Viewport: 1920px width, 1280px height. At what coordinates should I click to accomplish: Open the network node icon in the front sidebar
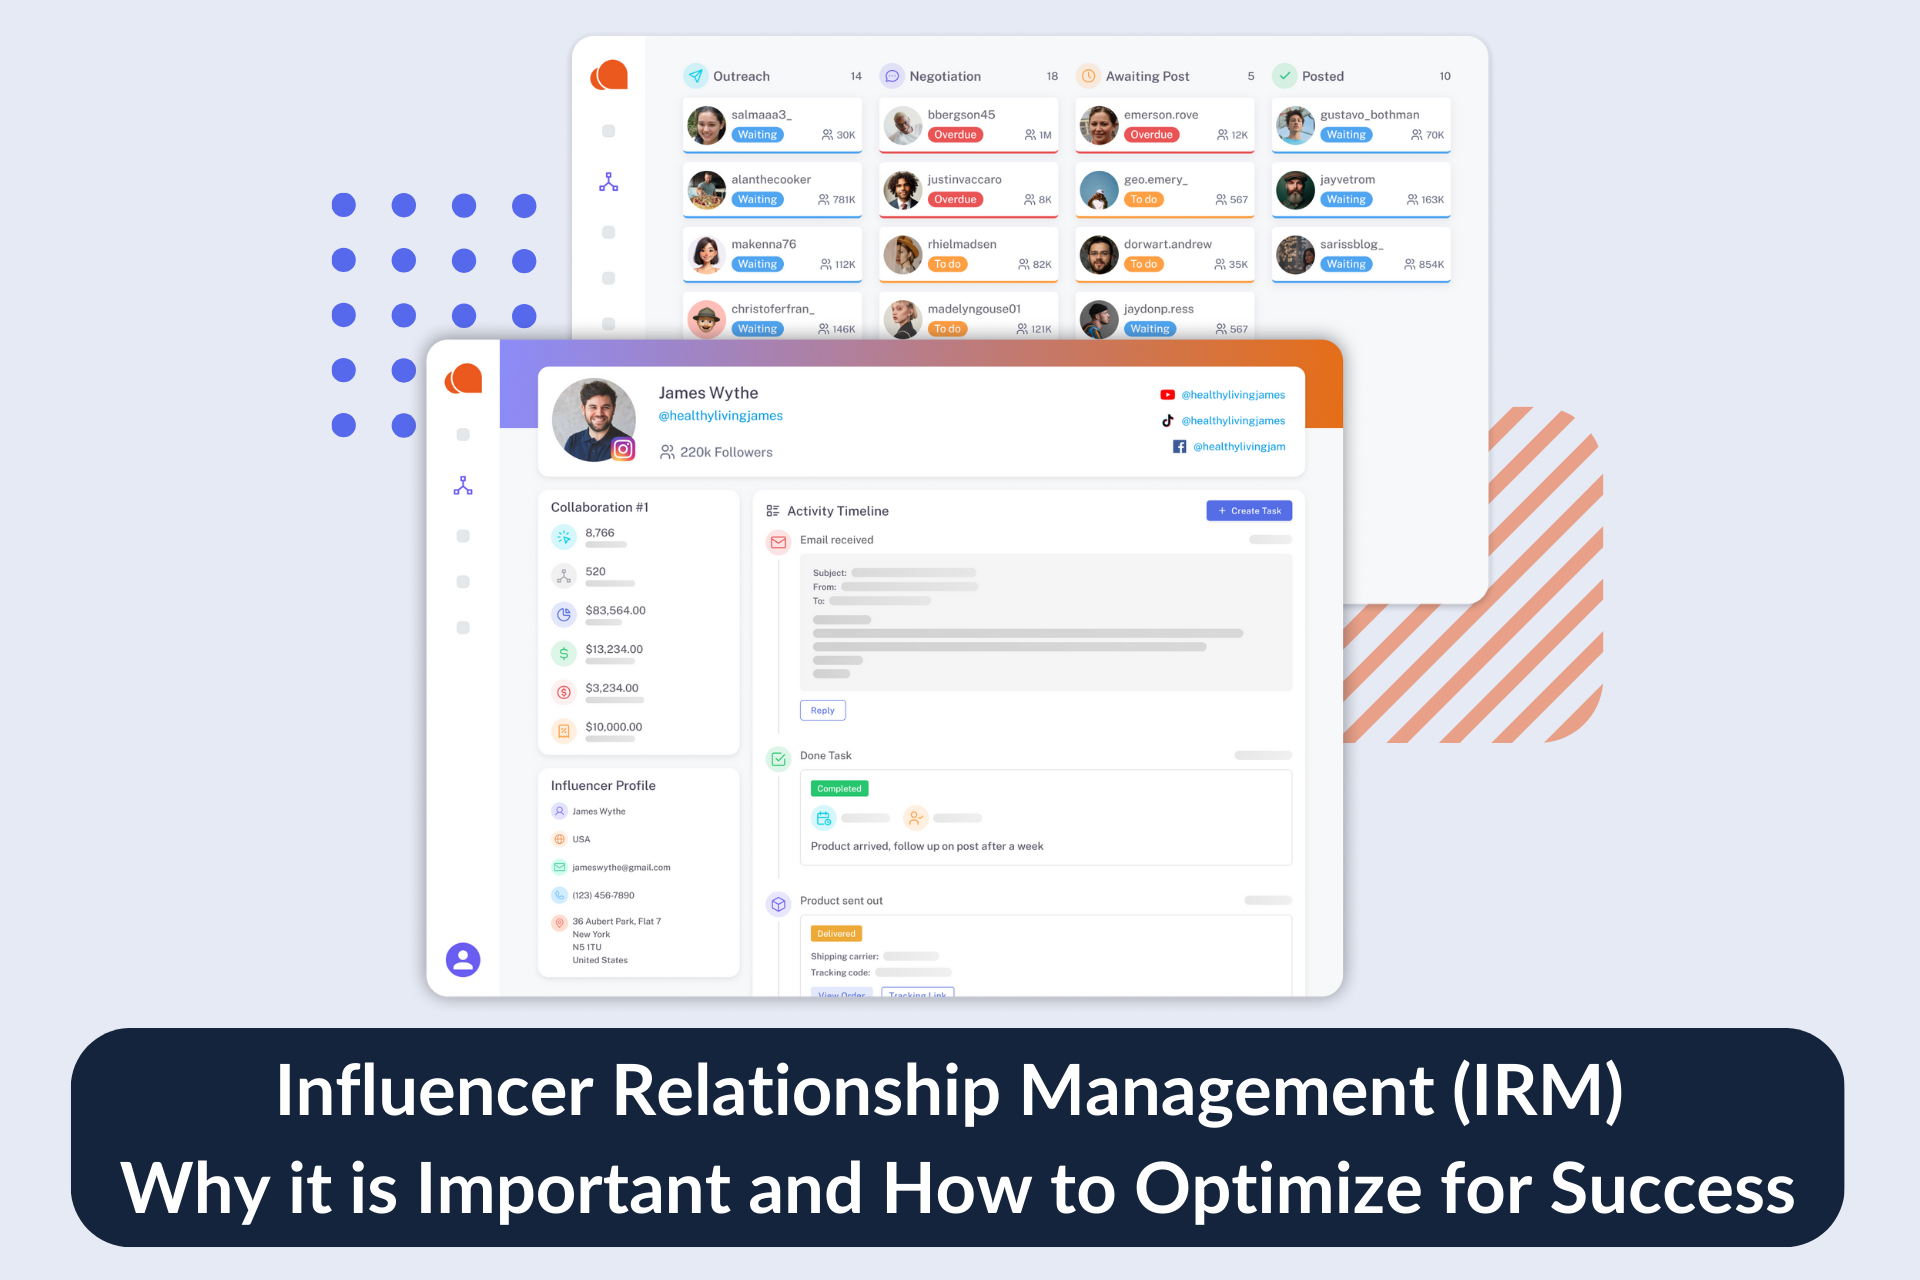[463, 486]
